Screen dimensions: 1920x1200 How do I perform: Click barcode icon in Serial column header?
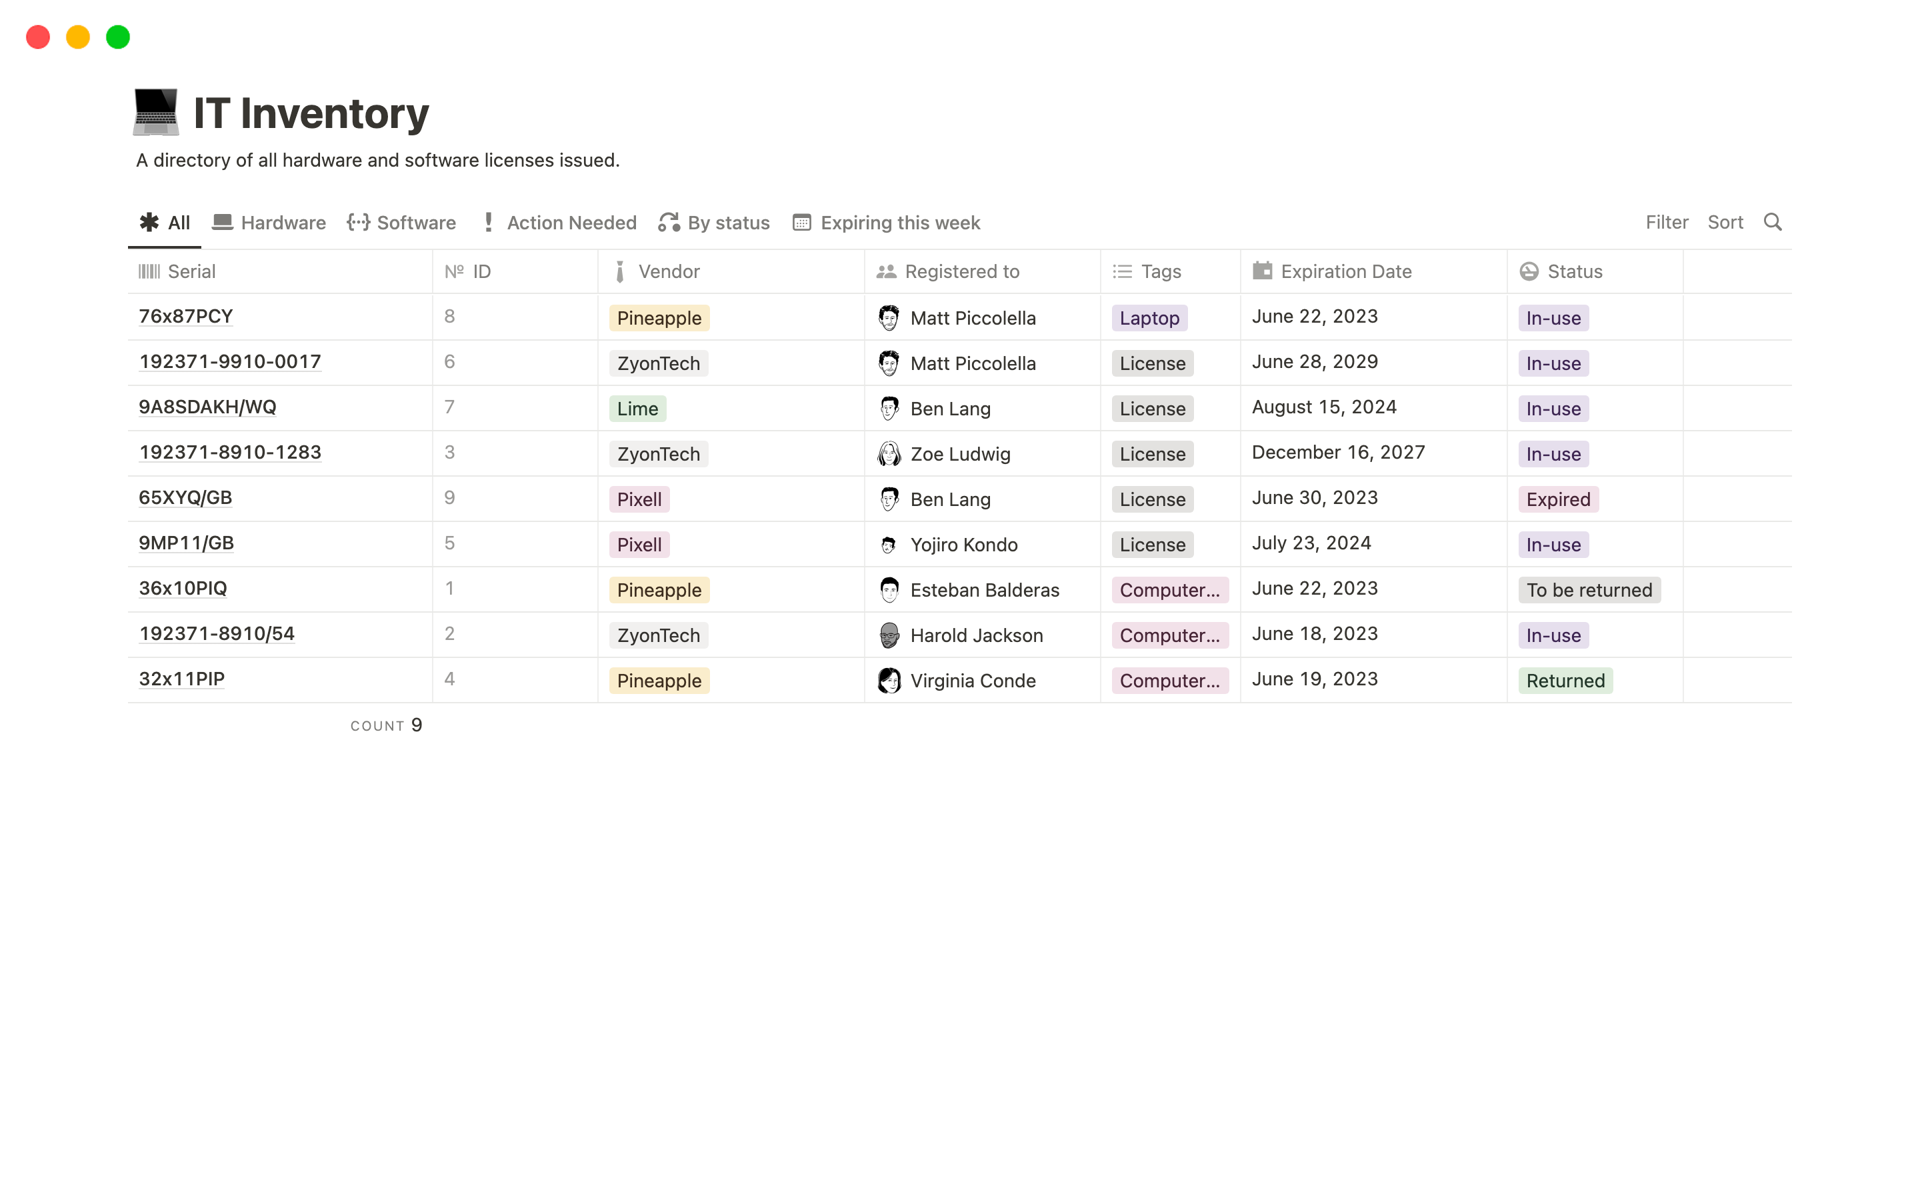(x=149, y=272)
